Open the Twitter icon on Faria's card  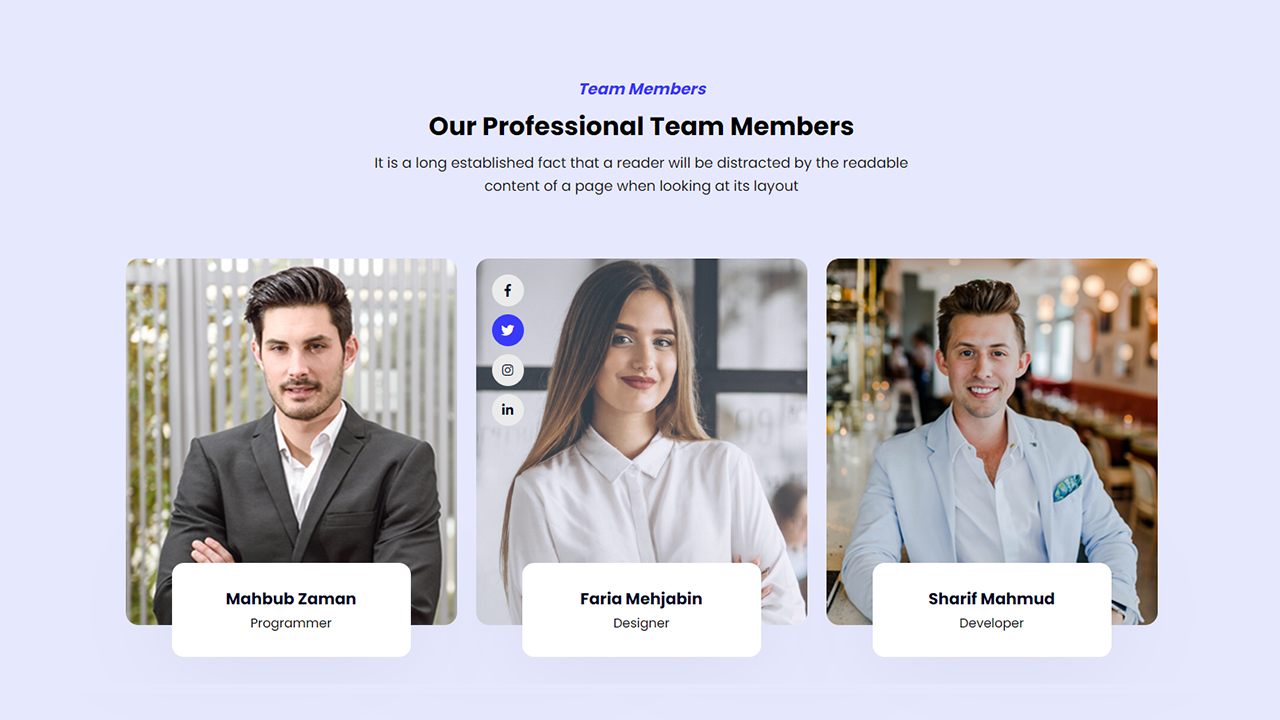[508, 330]
